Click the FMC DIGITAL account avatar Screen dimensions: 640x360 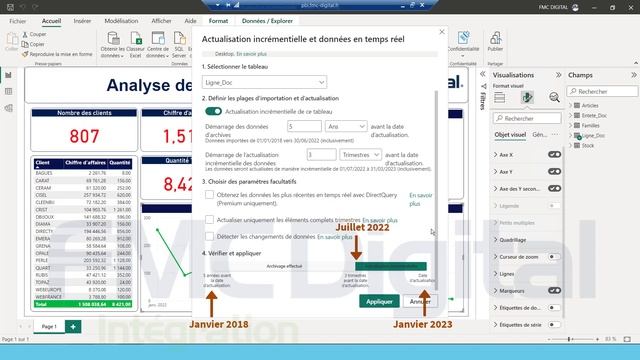click(576, 7)
